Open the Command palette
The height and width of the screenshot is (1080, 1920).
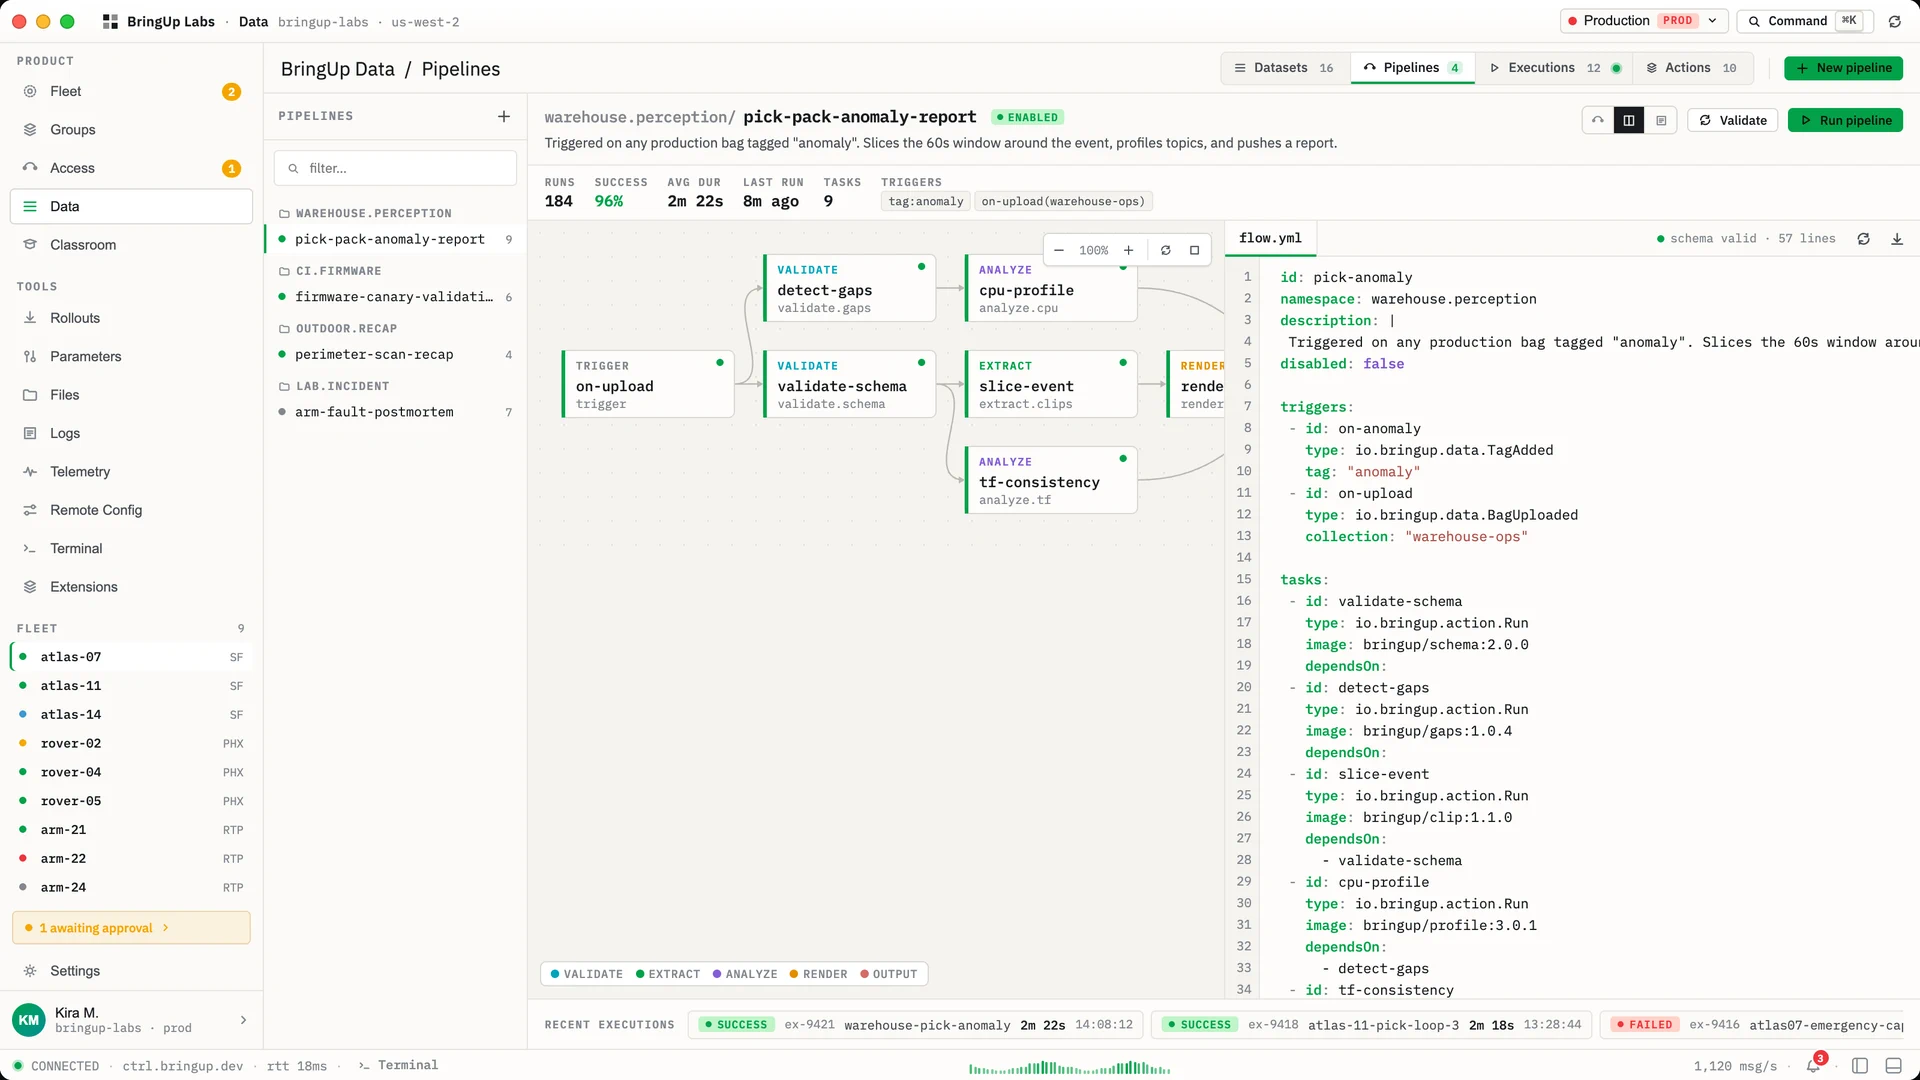tap(1804, 21)
